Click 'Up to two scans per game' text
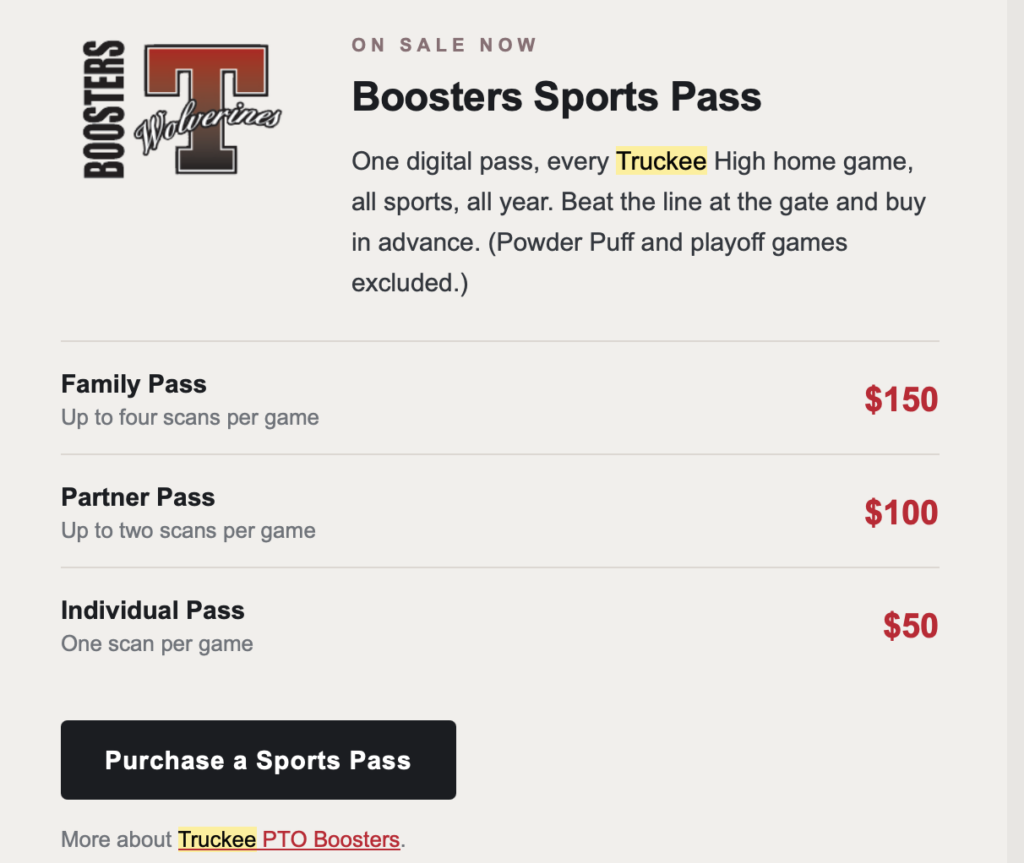 [188, 530]
